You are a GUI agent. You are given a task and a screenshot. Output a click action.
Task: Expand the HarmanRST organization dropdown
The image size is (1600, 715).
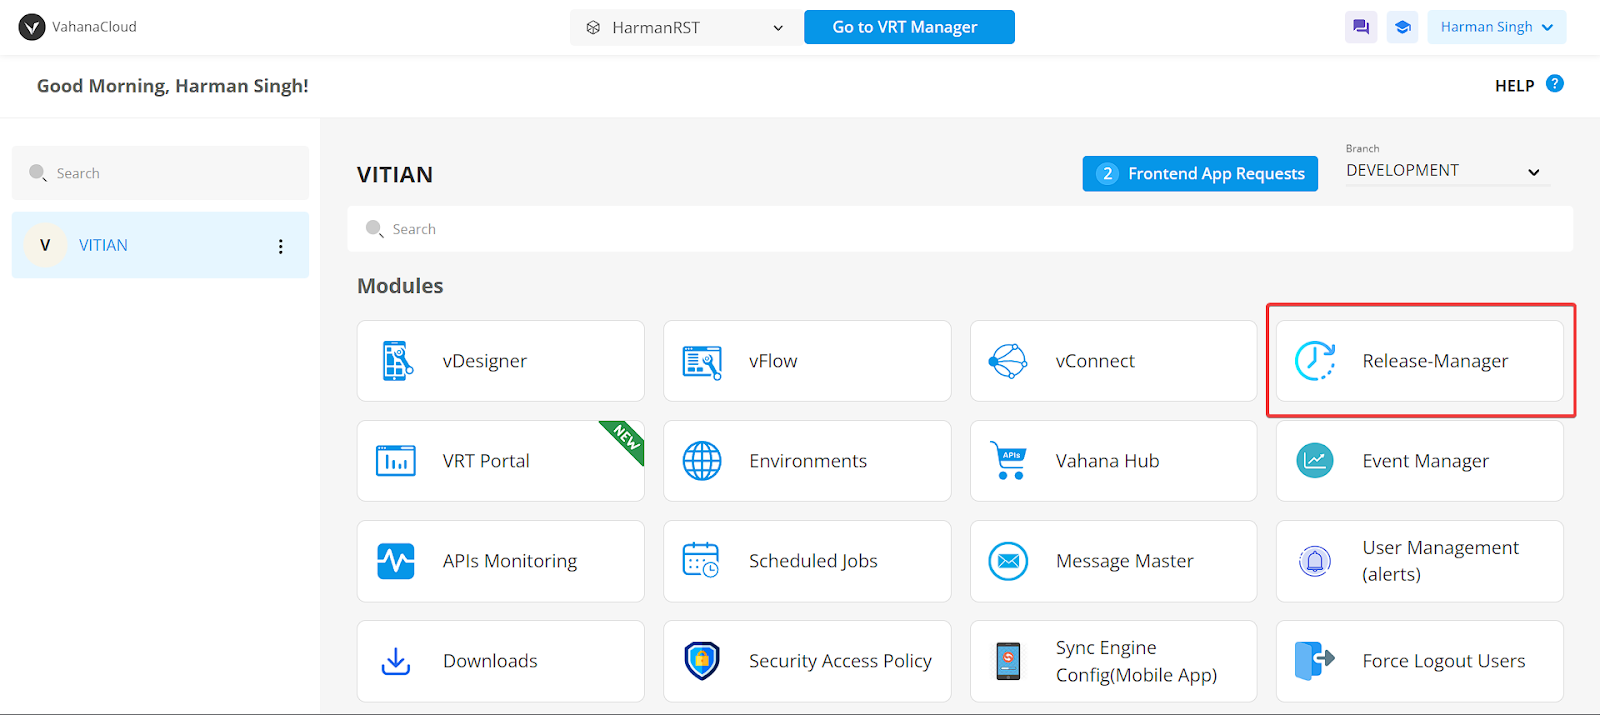coord(685,28)
